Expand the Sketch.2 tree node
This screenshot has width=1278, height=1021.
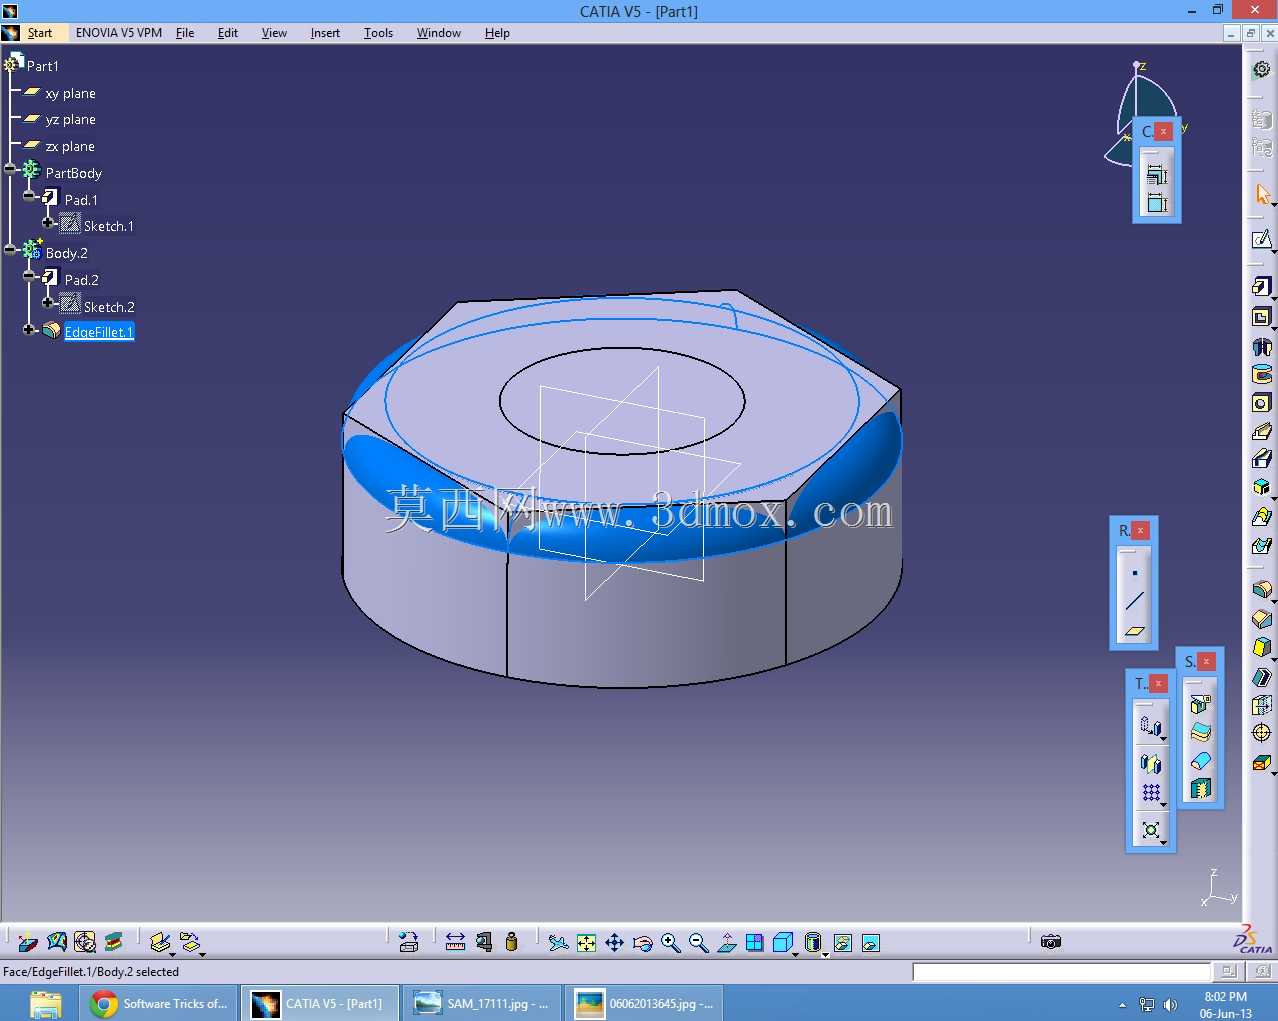point(48,302)
